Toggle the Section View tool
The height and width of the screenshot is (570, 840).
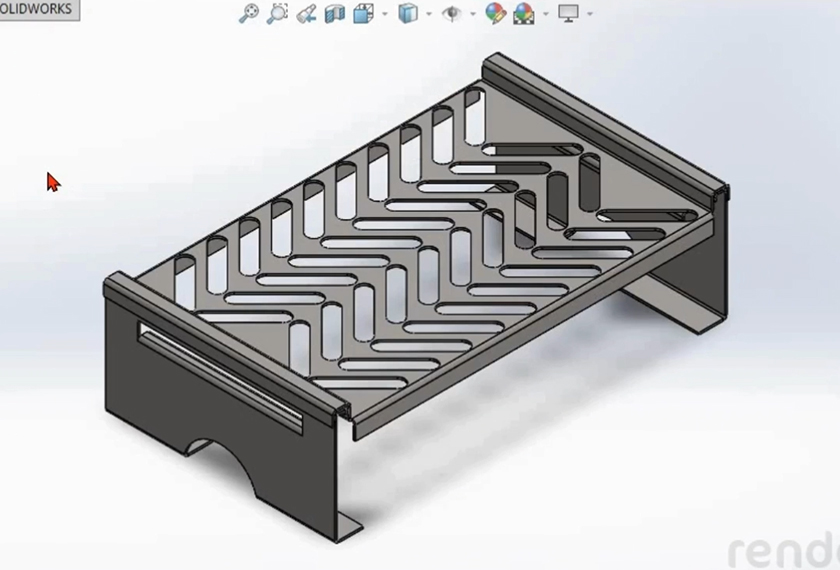coord(335,13)
